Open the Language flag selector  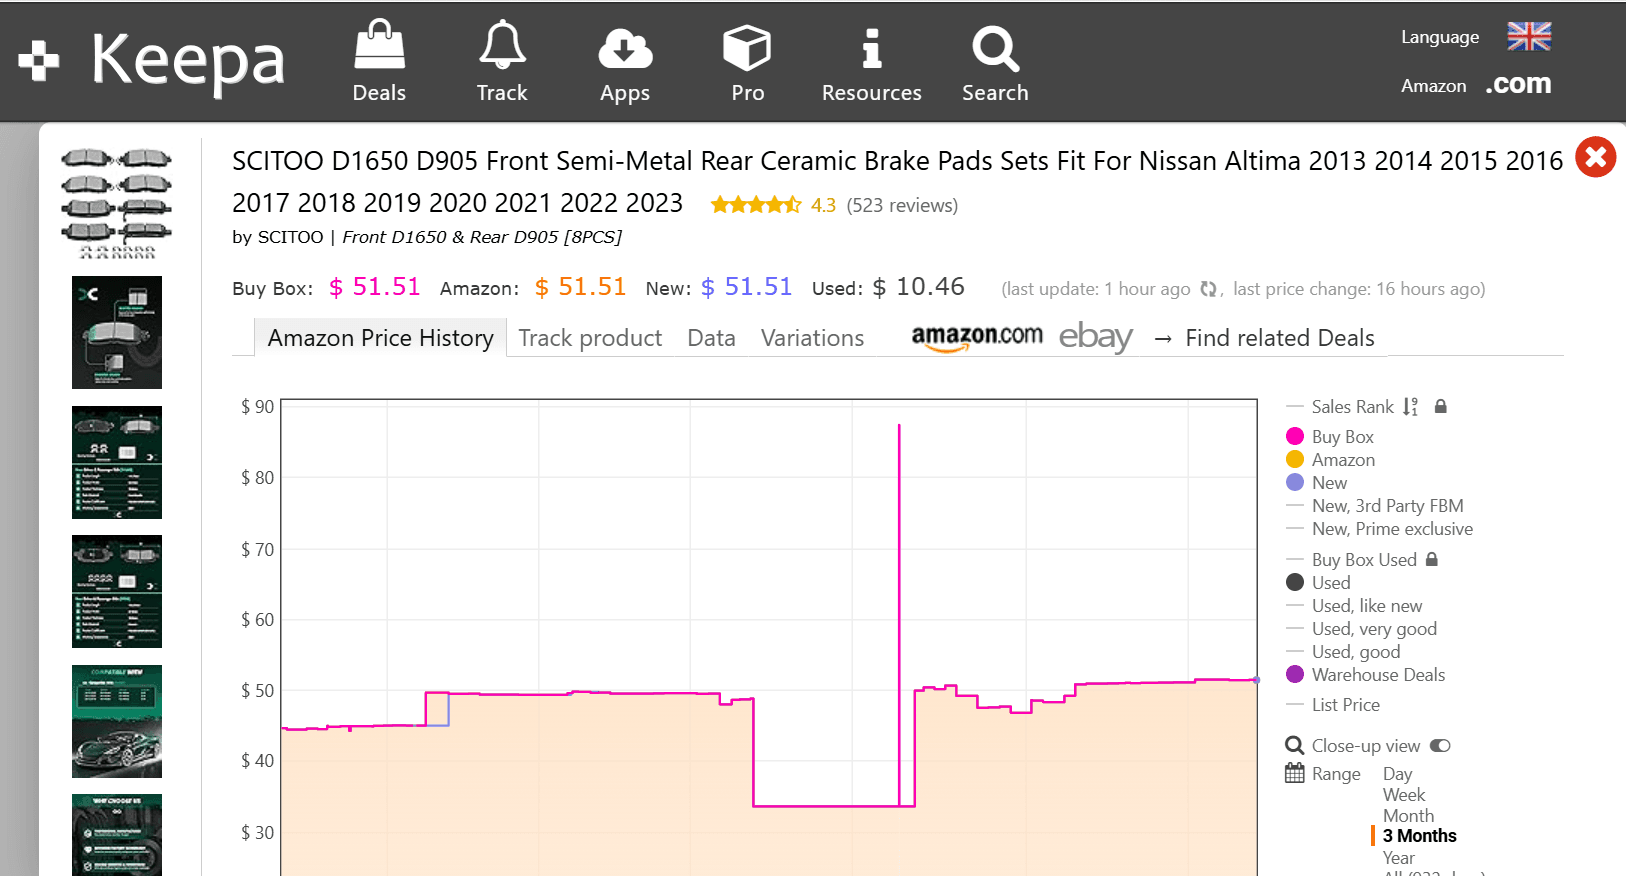point(1529,37)
